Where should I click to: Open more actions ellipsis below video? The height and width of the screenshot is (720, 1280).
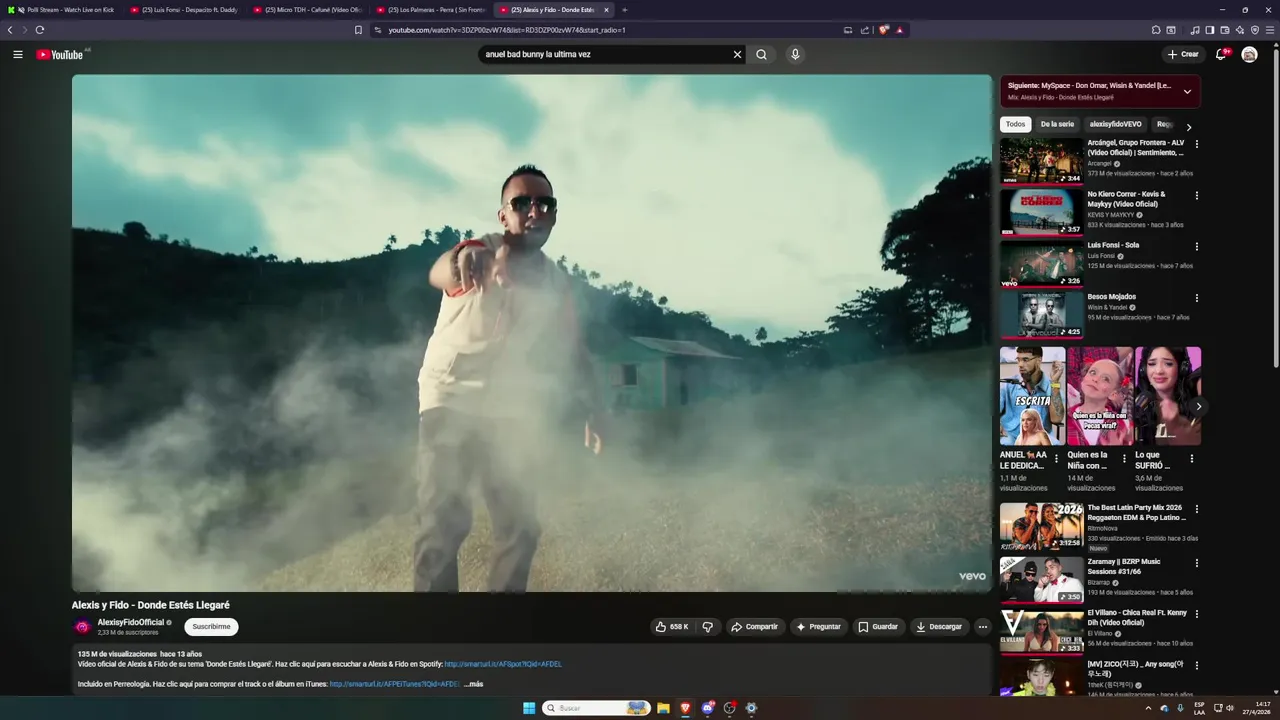(982, 627)
